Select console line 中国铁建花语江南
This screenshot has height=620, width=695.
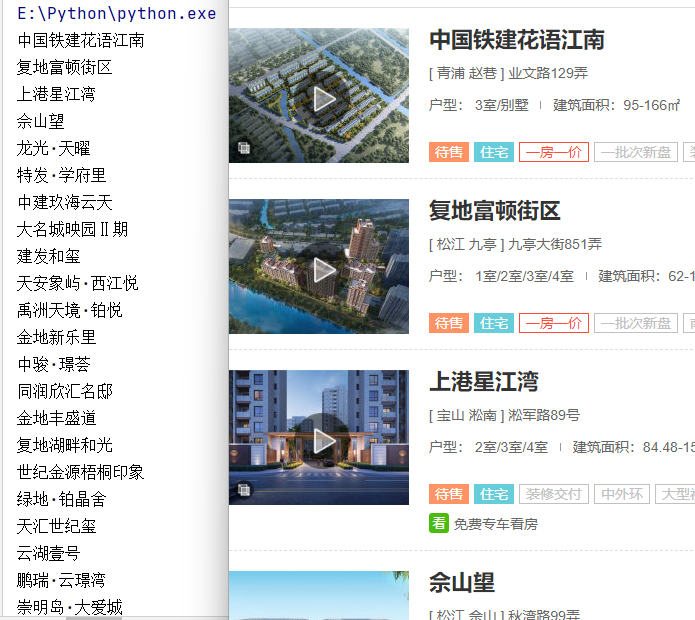point(81,40)
